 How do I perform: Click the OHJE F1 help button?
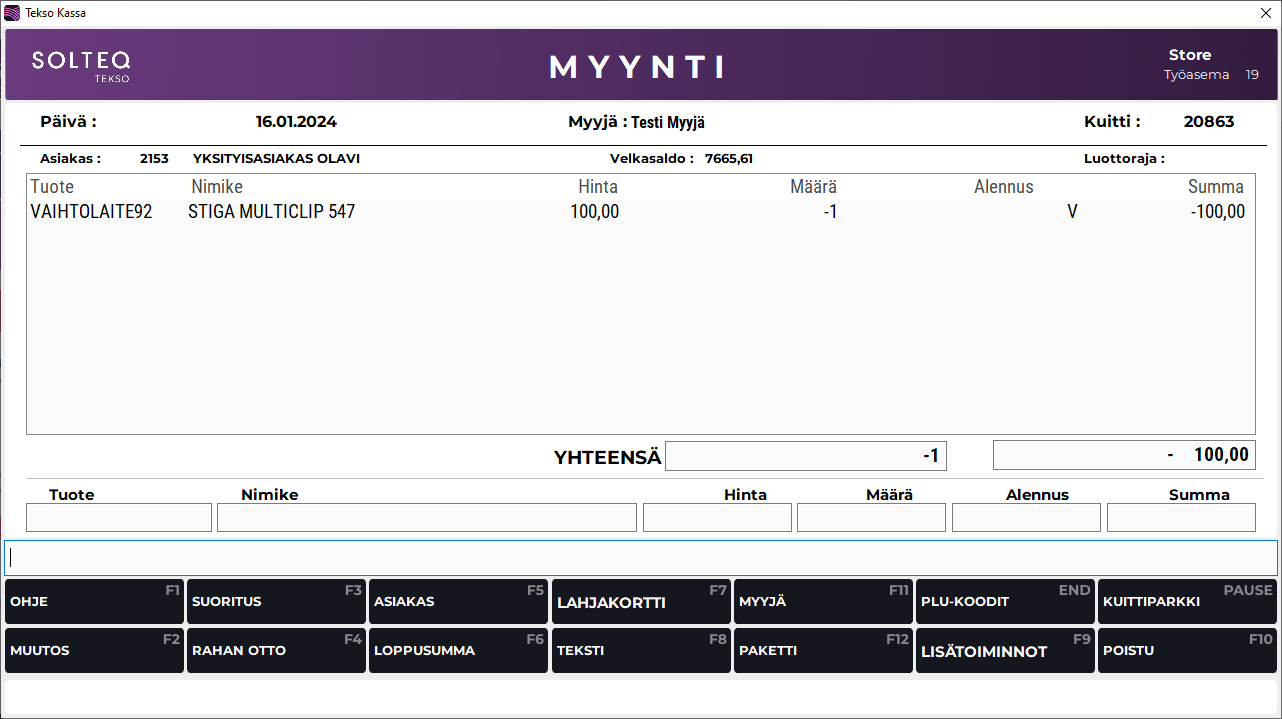coord(94,602)
